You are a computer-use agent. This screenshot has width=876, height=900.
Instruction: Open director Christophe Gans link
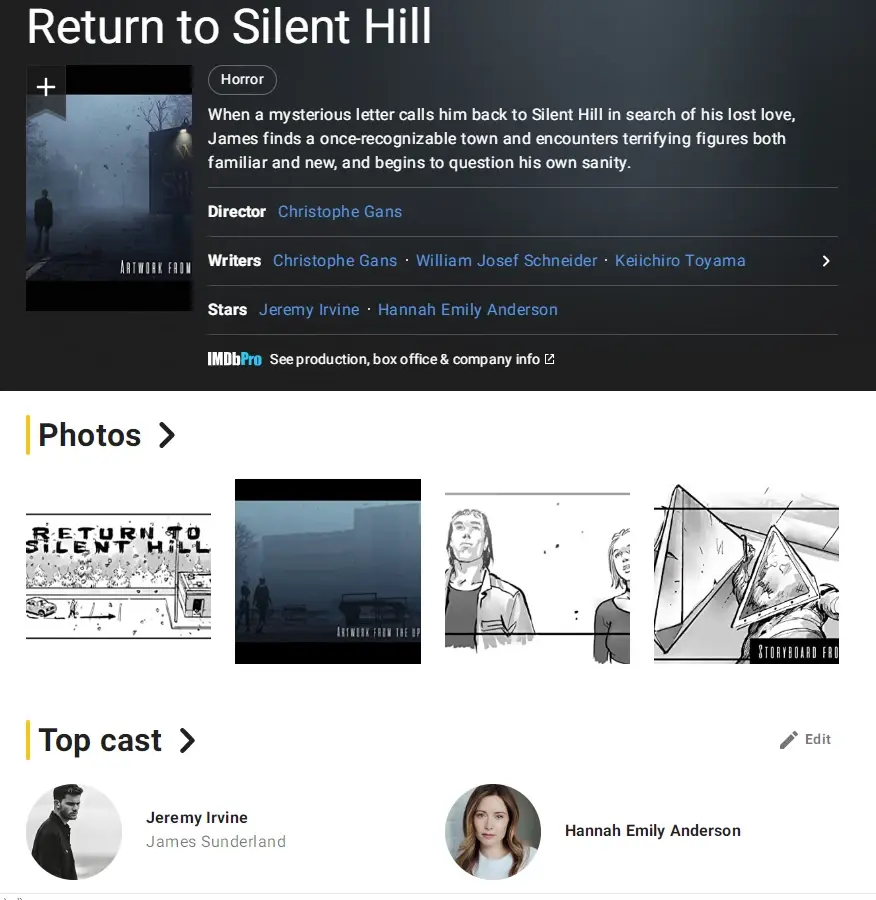point(340,212)
